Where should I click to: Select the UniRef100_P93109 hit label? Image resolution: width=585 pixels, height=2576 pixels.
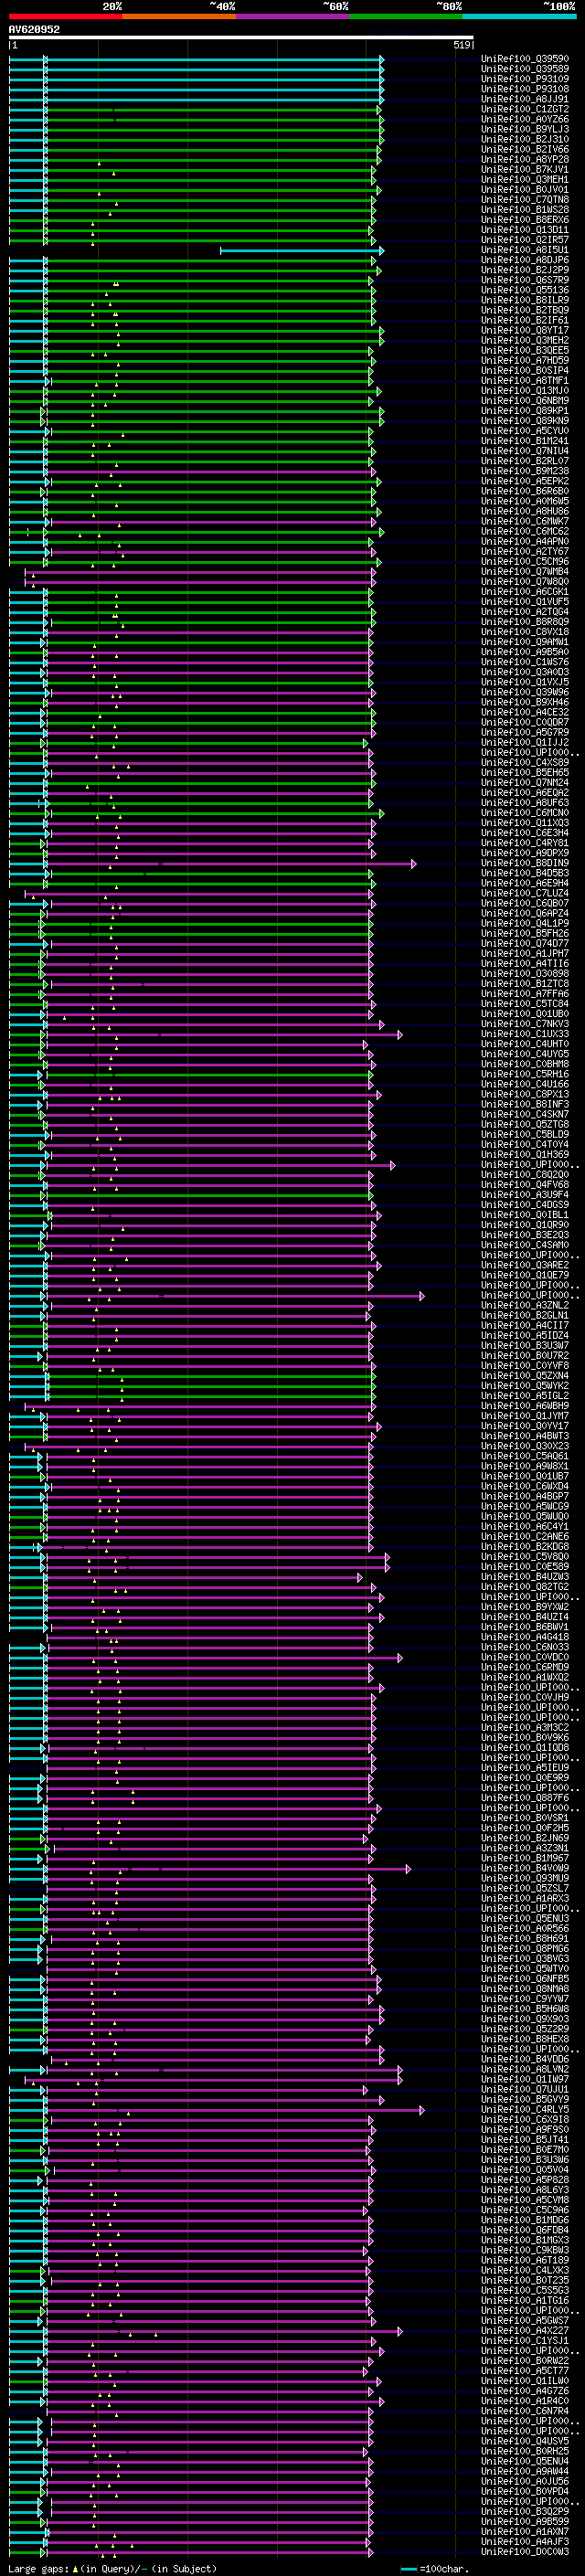click(525, 79)
